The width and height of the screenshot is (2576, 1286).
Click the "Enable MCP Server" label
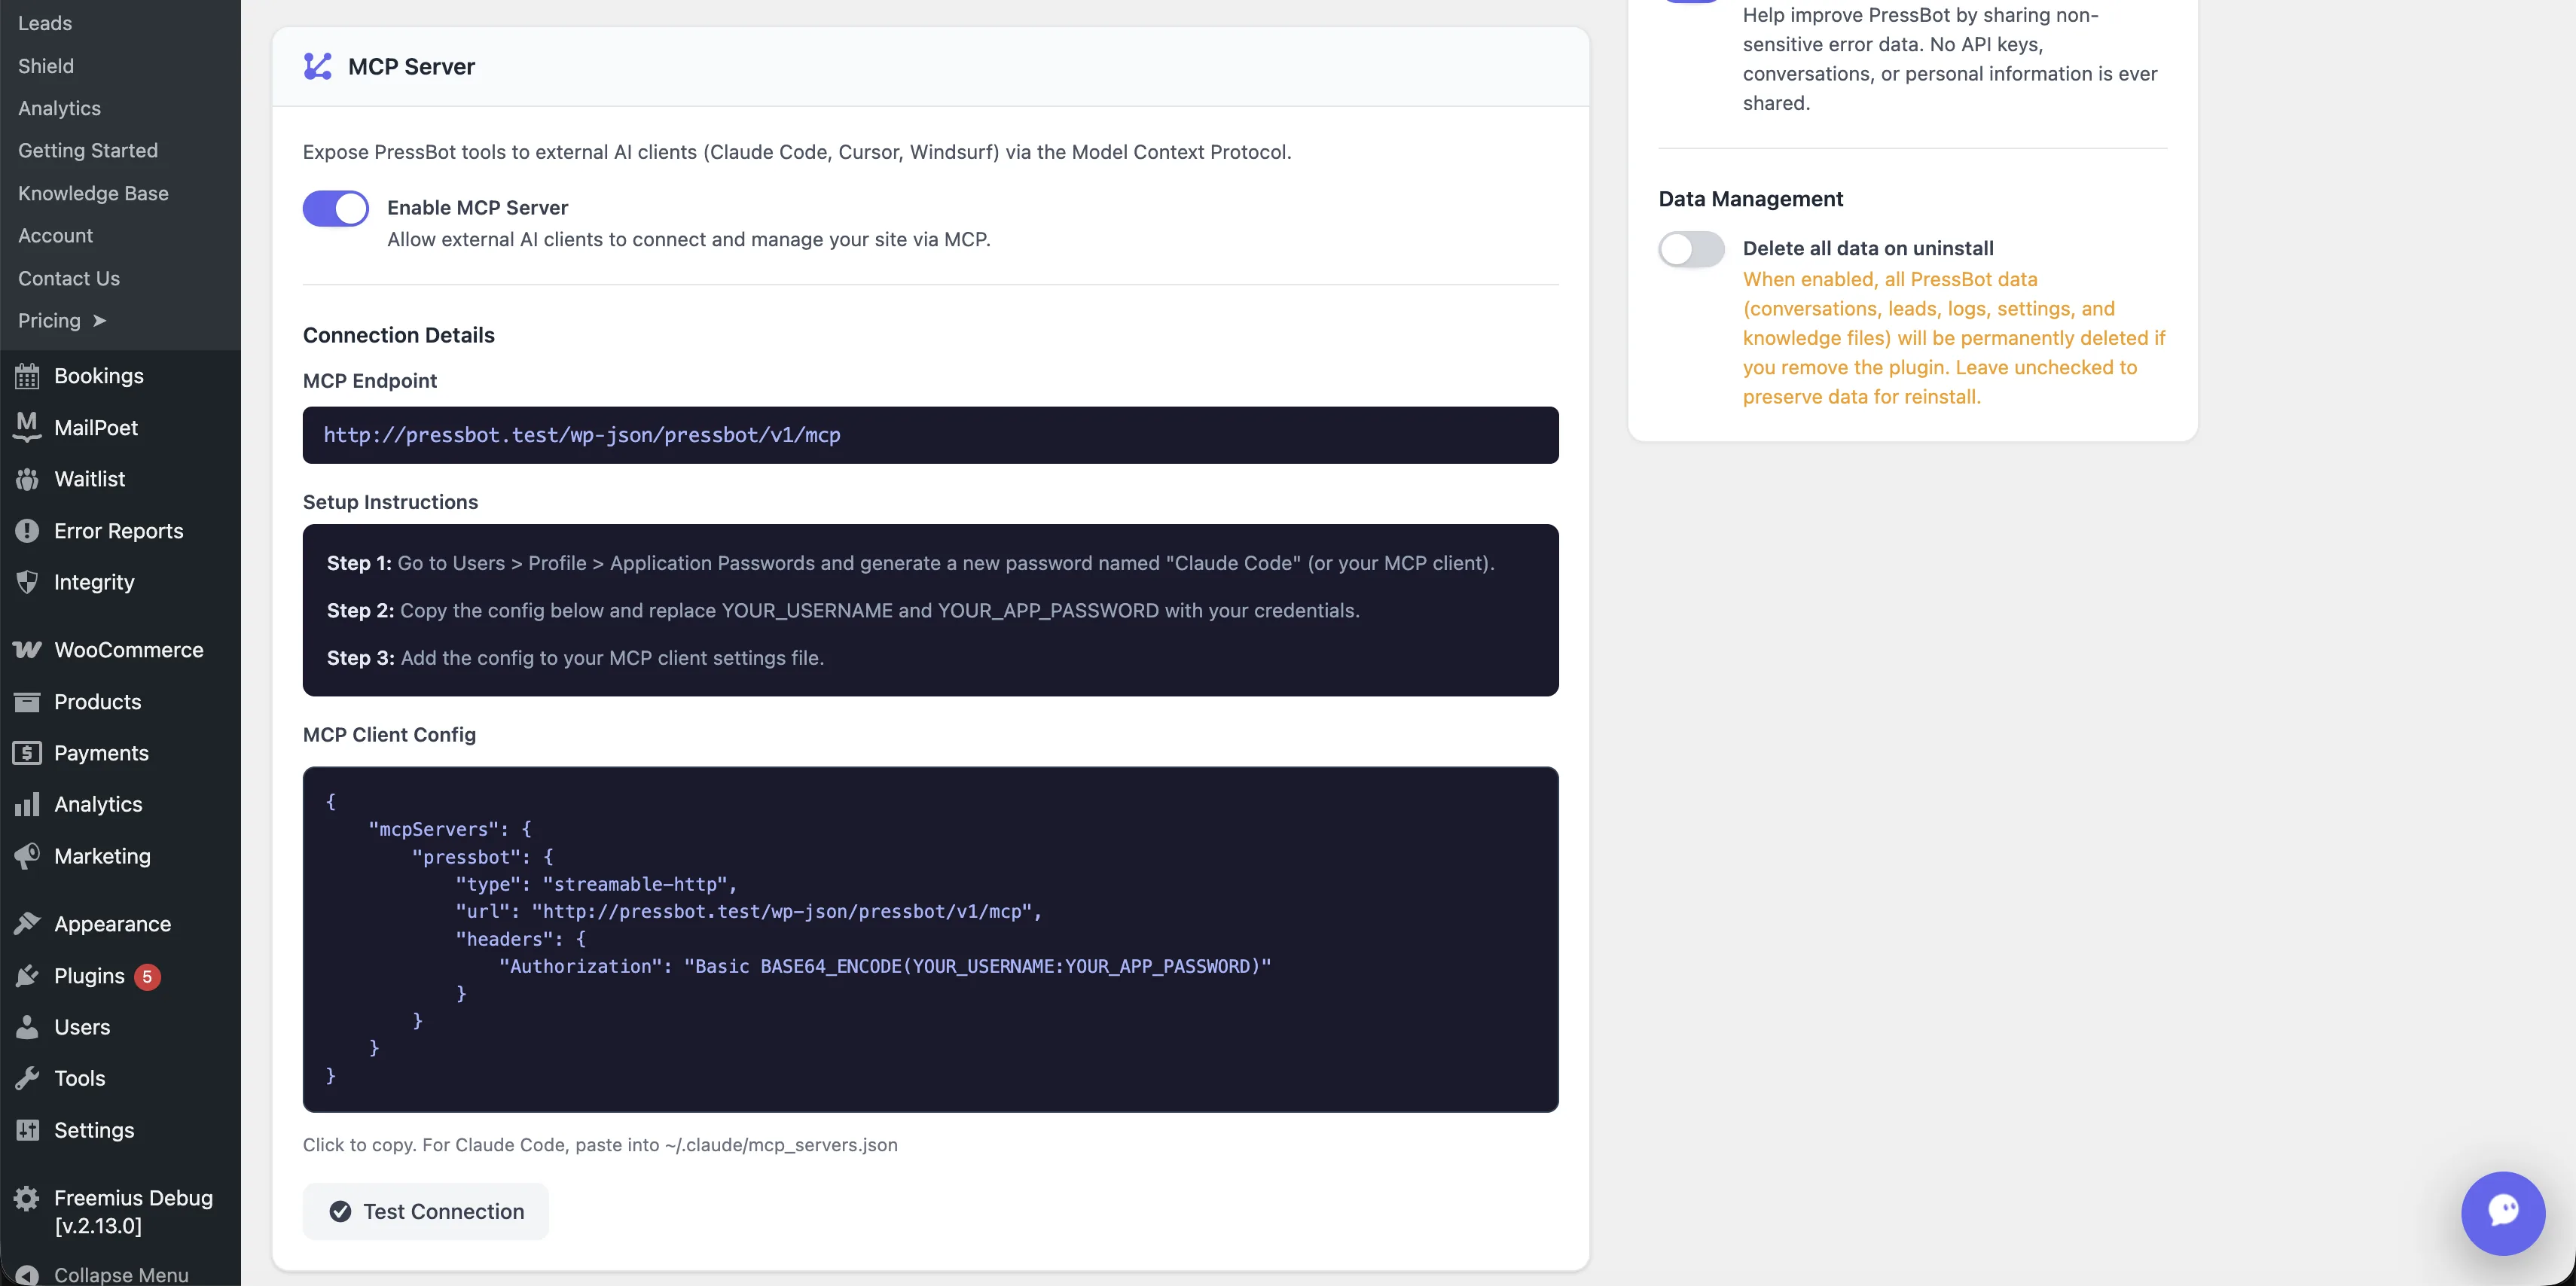point(477,208)
